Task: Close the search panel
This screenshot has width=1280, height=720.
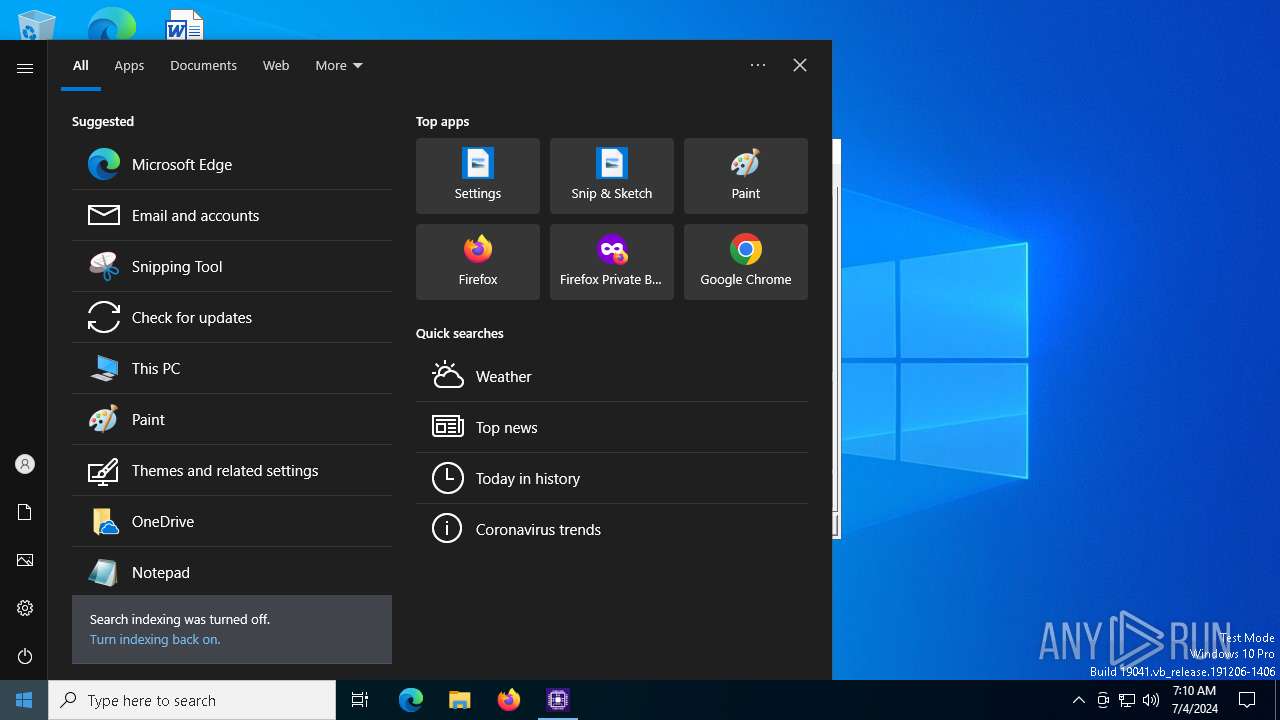Action: click(800, 65)
